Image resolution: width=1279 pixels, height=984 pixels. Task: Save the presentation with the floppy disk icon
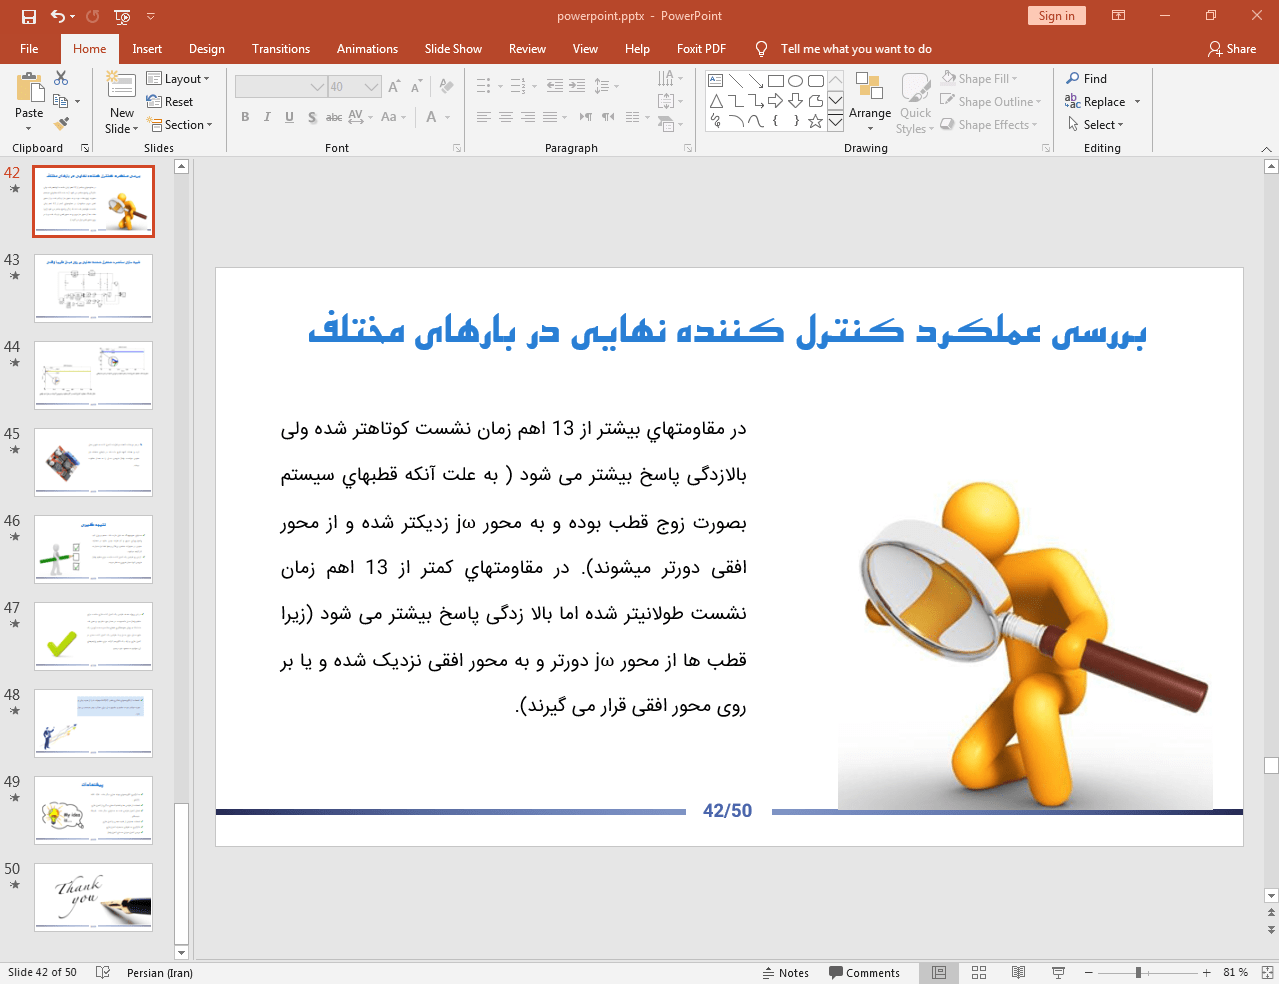coord(28,16)
